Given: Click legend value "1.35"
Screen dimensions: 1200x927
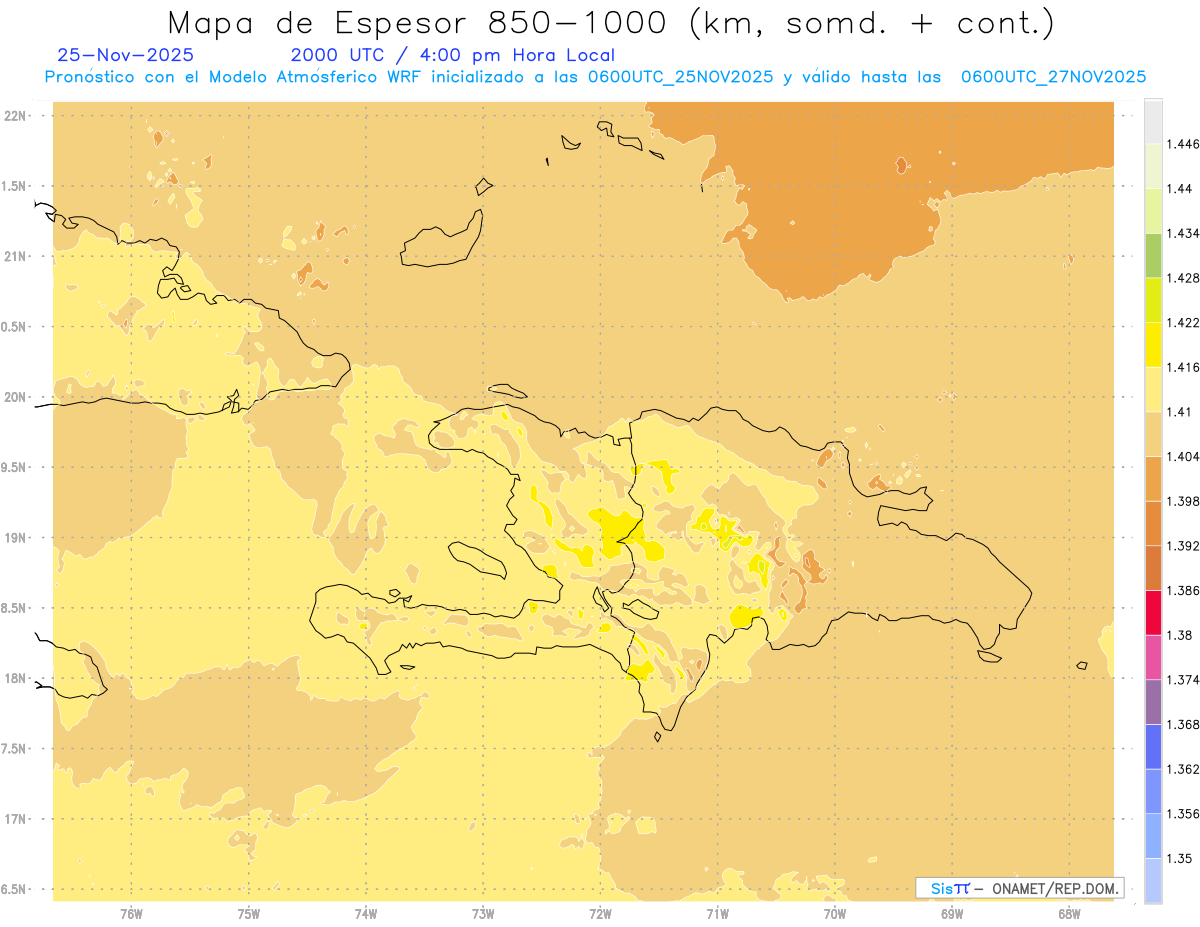Looking at the screenshot, I should pos(1180,858).
